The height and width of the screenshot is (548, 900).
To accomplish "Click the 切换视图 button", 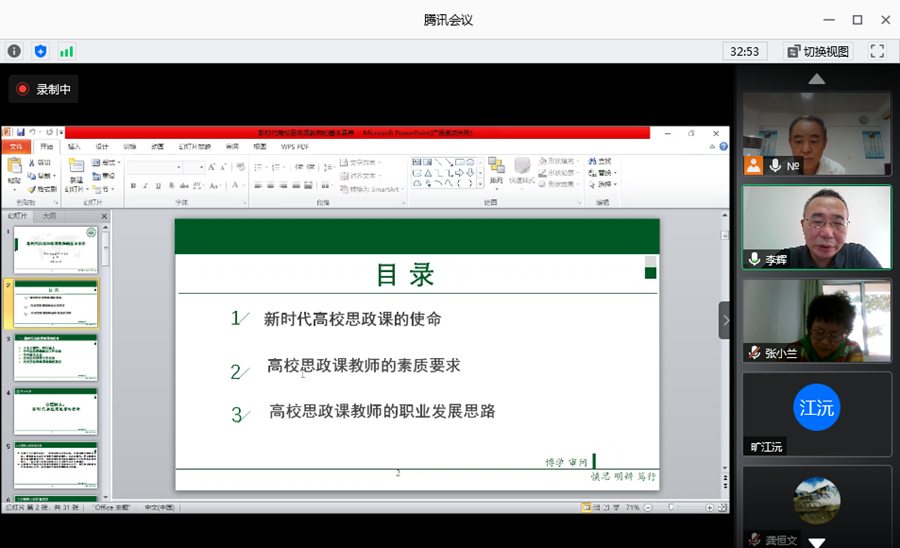I will [817, 51].
